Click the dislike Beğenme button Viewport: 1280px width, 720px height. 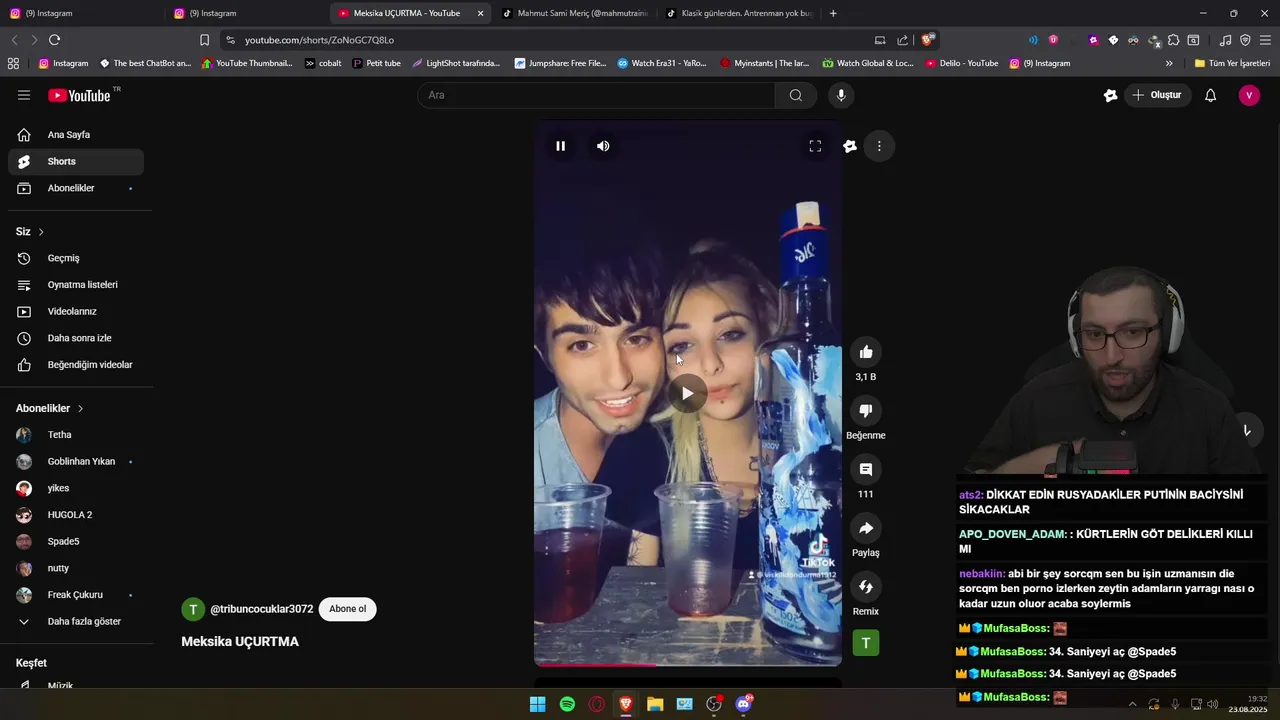coord(866,411)
